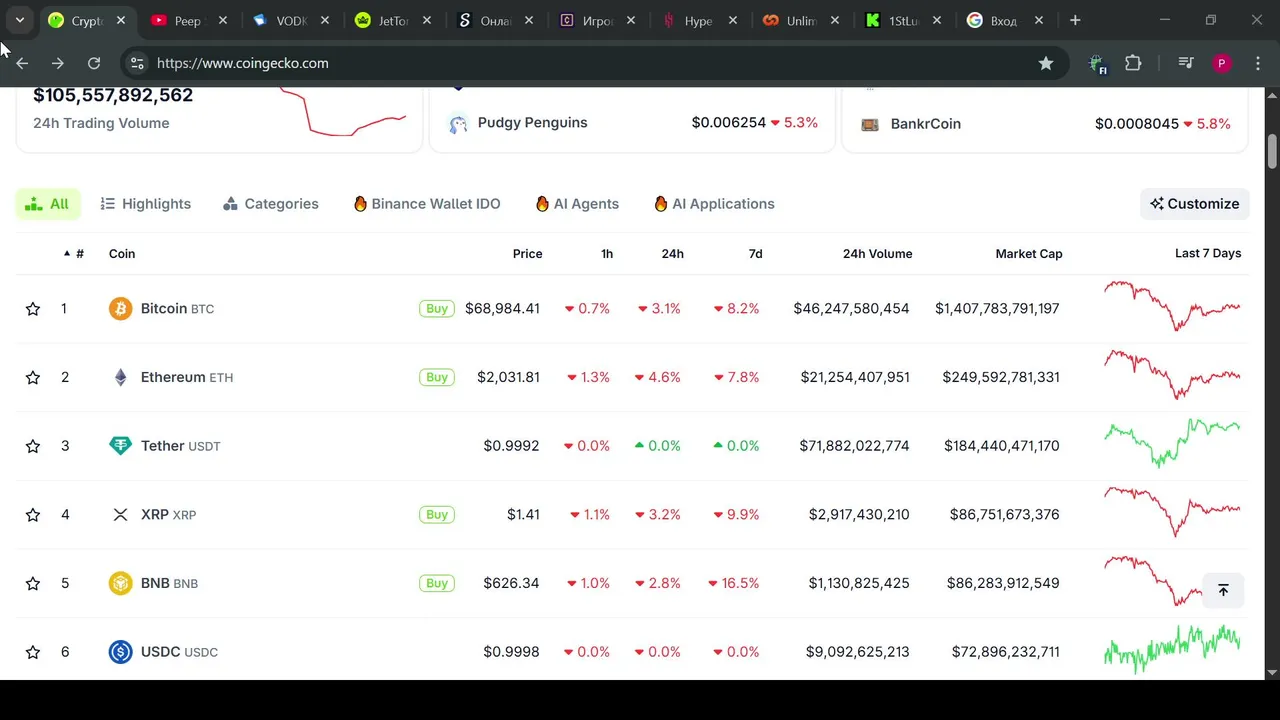The width and height of the screenshot is (1280, 720).
Task: Select the All filter tab
Action: tap(48, 204)
